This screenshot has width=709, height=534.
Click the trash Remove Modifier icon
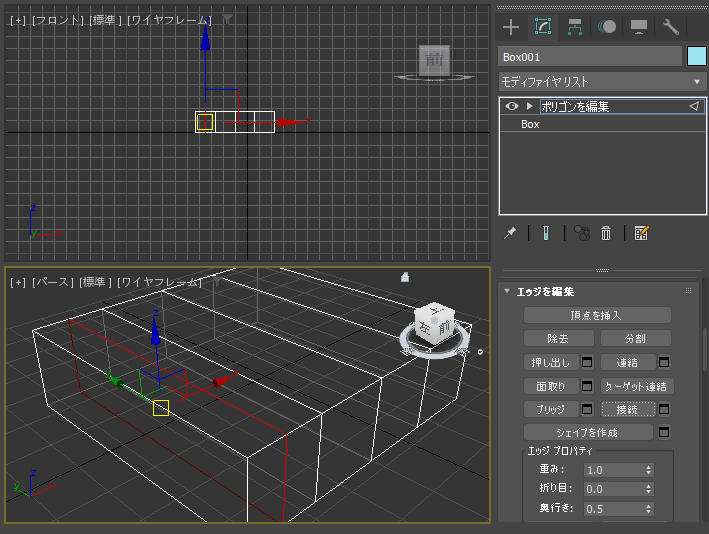pos(606,233)
